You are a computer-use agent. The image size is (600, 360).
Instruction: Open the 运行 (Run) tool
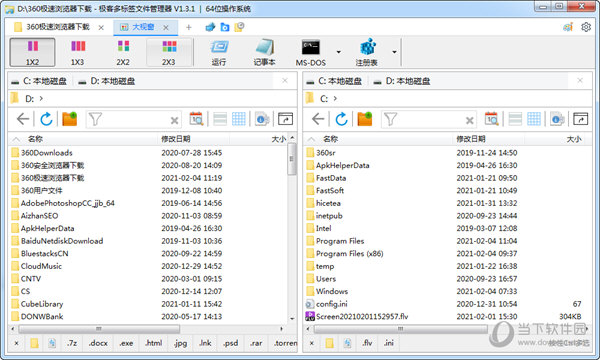coord(219,52)
